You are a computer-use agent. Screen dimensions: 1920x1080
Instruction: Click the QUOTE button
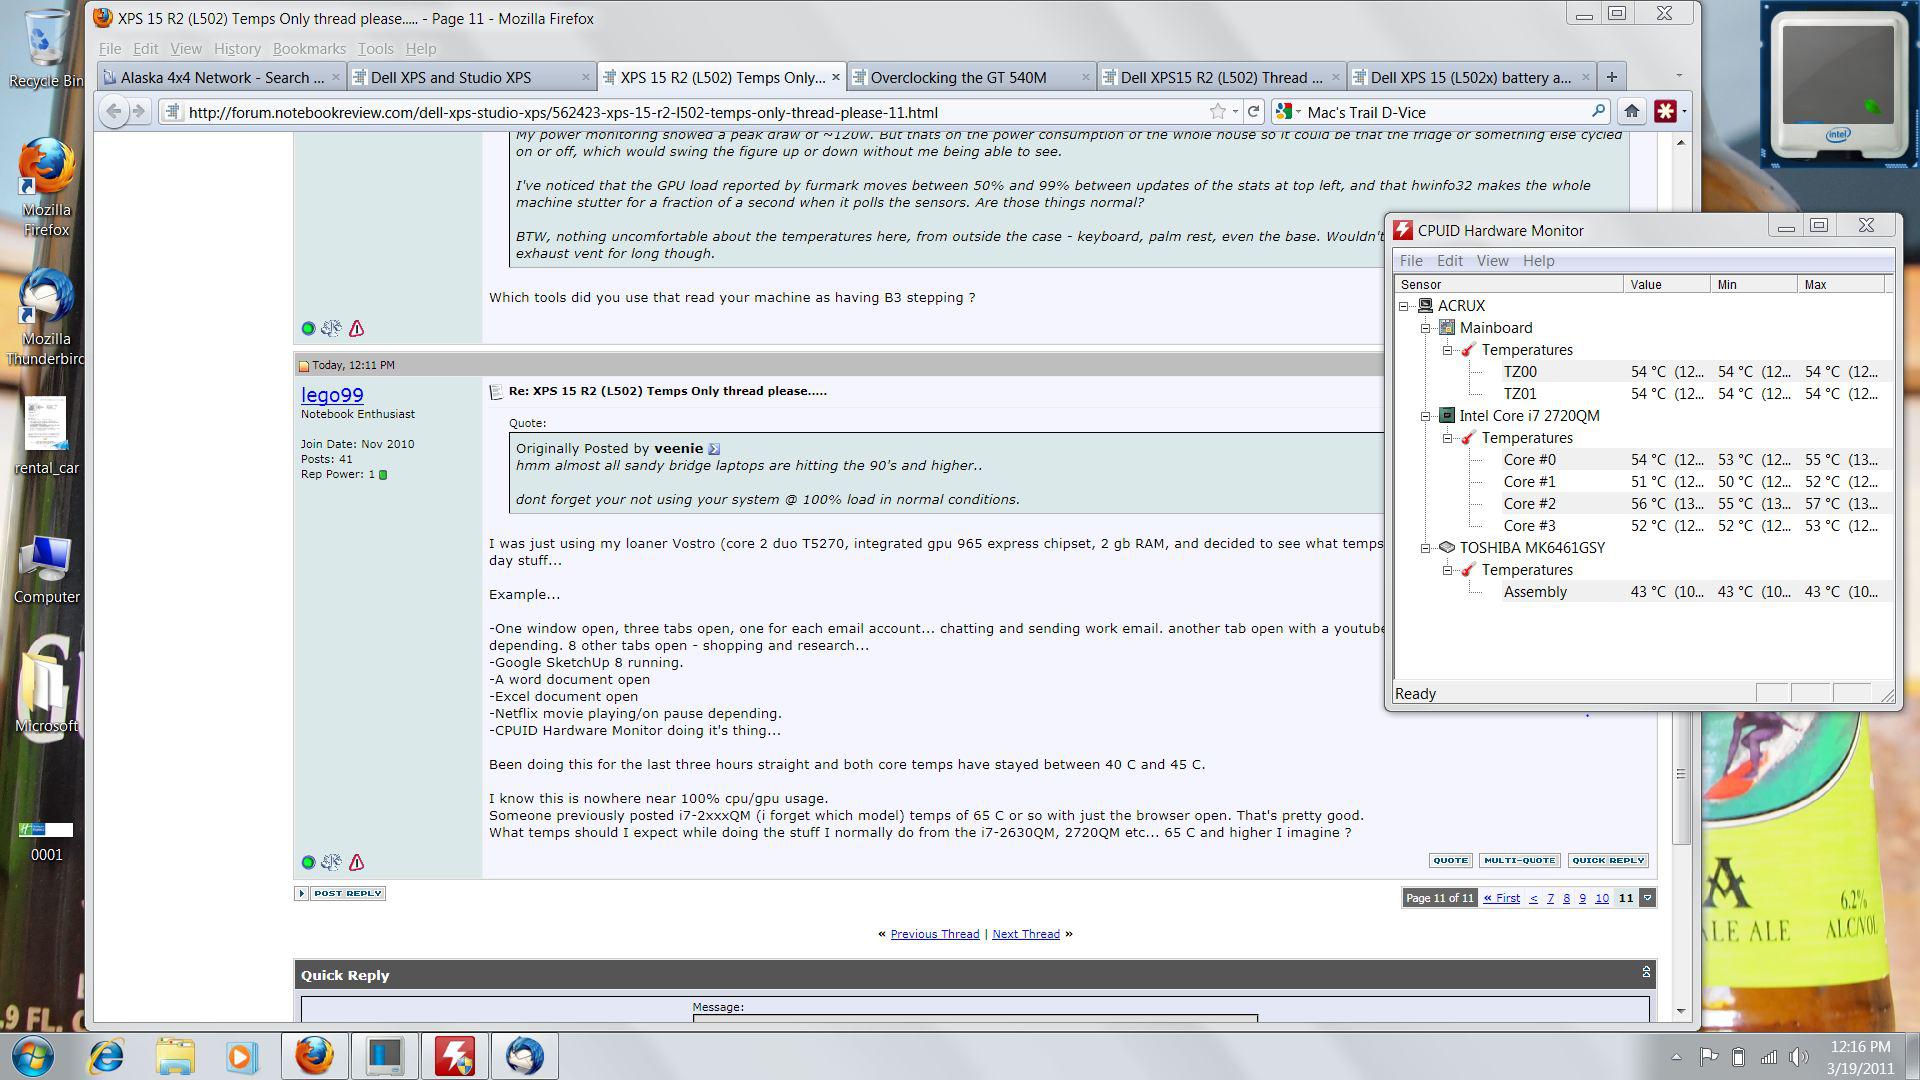pyautogui.click(x=1450, y=860)
